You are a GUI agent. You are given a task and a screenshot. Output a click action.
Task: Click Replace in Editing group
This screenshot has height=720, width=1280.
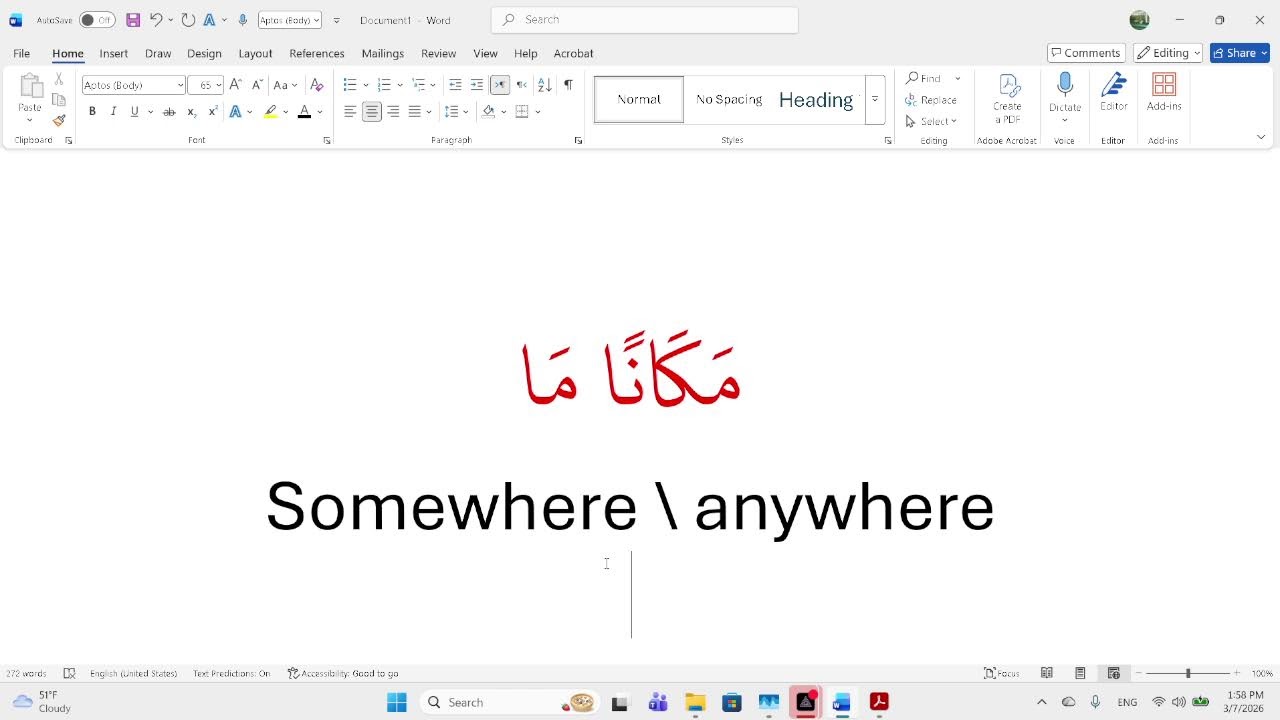(931, 100)
